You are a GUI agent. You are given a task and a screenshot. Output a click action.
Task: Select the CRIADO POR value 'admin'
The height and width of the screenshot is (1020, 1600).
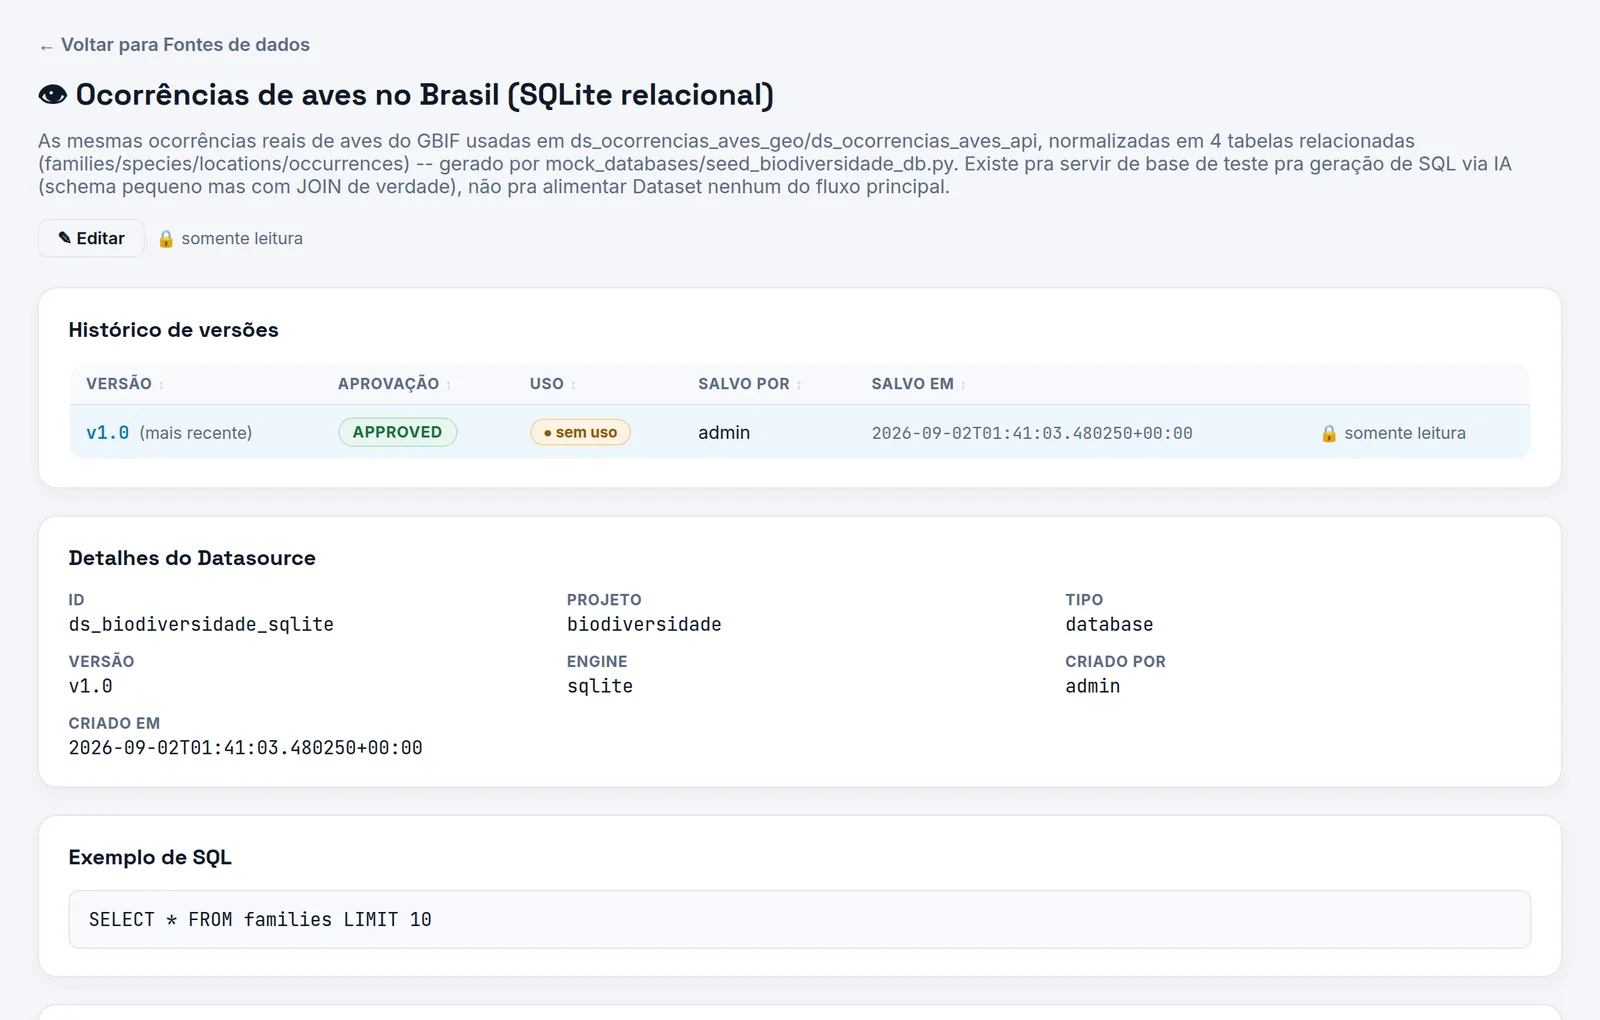click(x=1093, y=686)
